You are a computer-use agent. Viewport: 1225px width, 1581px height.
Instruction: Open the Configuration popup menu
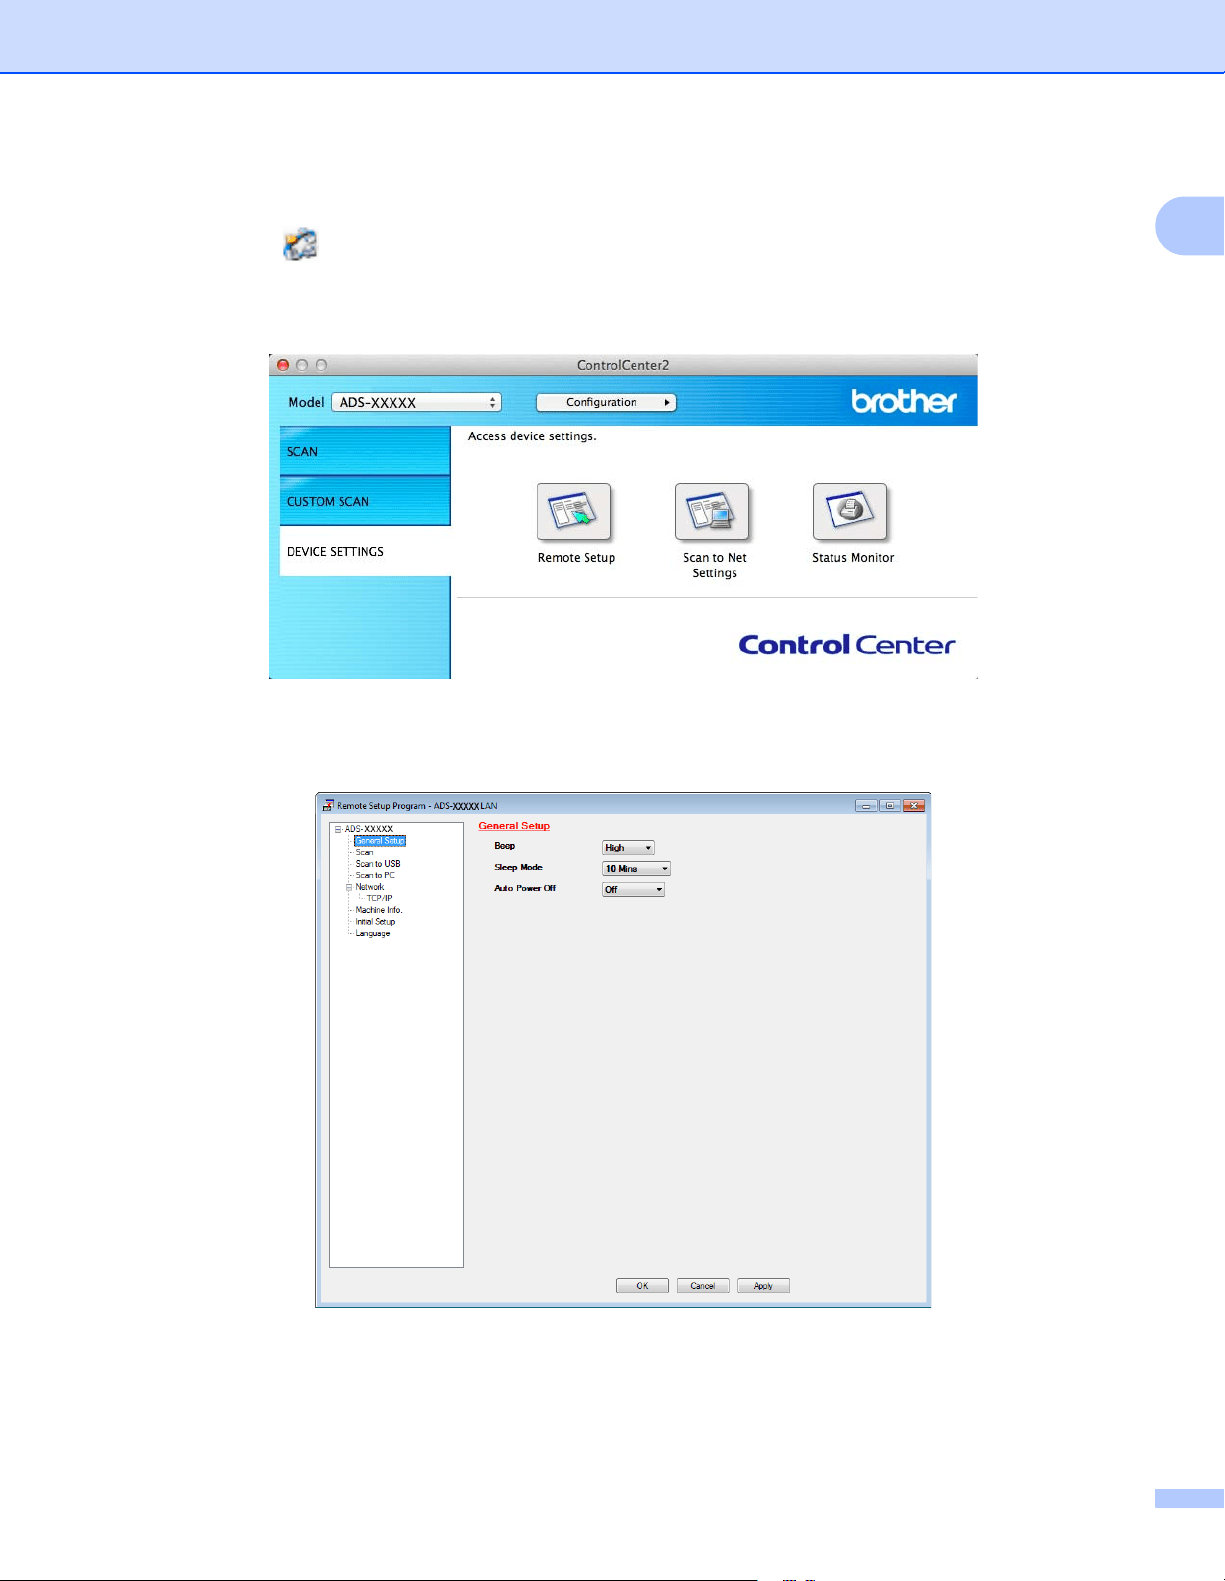pos(606,402)
